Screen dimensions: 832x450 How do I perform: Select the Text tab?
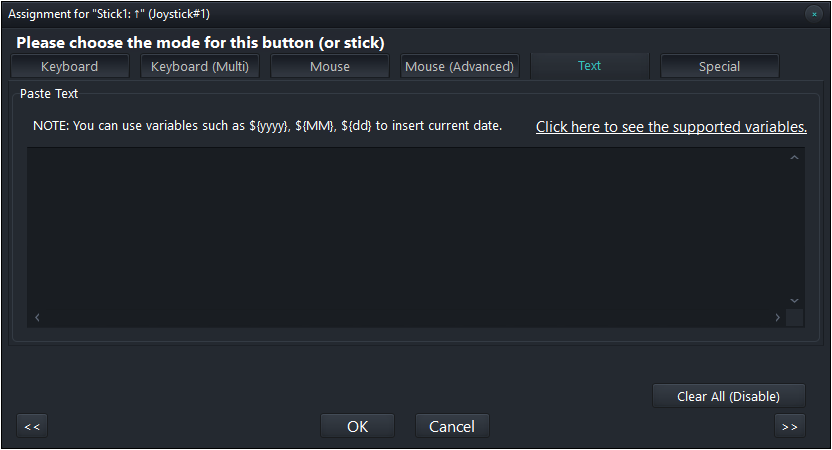coord(589,66)
